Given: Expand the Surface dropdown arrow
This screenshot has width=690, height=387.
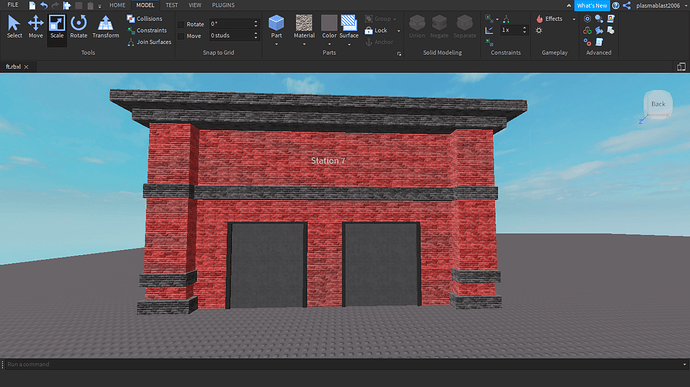Looking at the screenshot, I should [x=349, y=44].
